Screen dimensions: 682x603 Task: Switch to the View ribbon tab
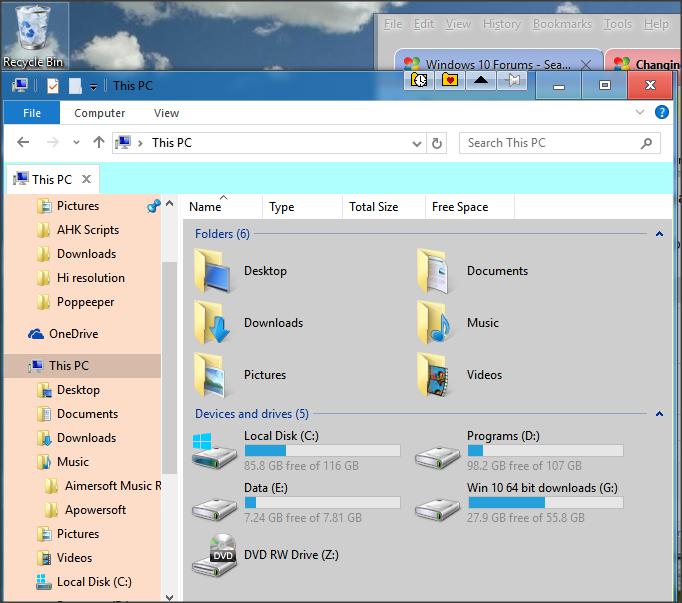click(x=166, y=113)
